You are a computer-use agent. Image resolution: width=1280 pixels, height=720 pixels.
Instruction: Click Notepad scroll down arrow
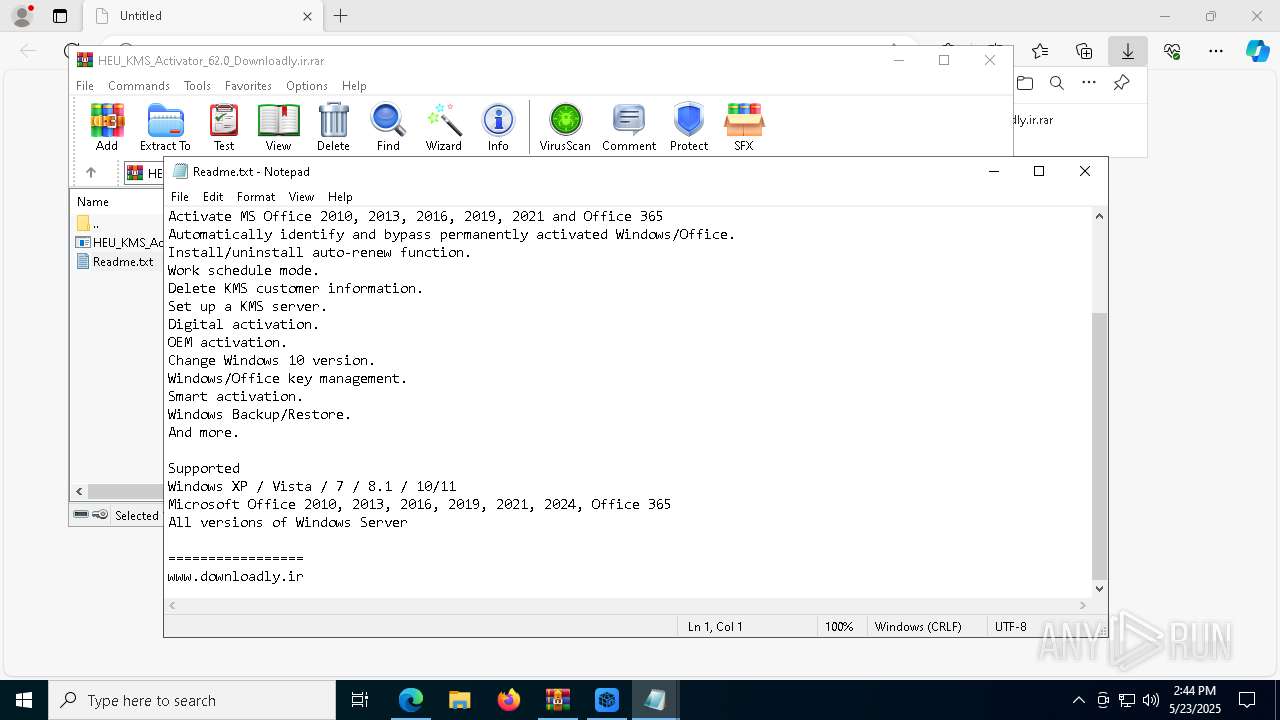click(x=1100, y=589)
